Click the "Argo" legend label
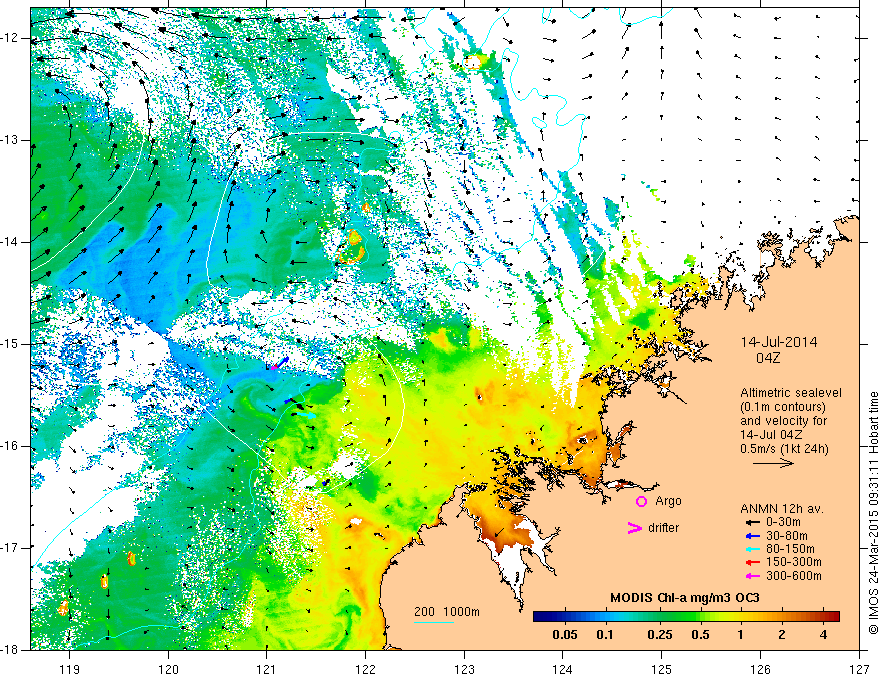This screenshot has height=680, width=880. tap(668, 501)
